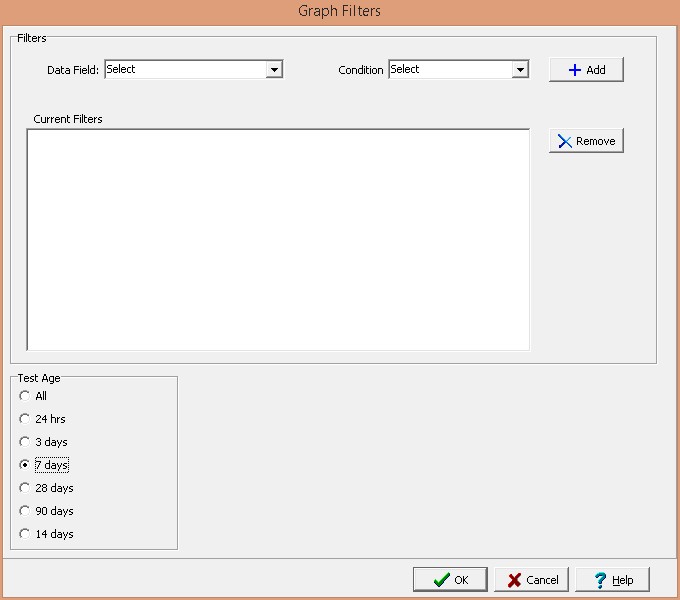Open the Condition dropdown arrow
This screenshot has height=600, width=680.
(x=519, y=70)
